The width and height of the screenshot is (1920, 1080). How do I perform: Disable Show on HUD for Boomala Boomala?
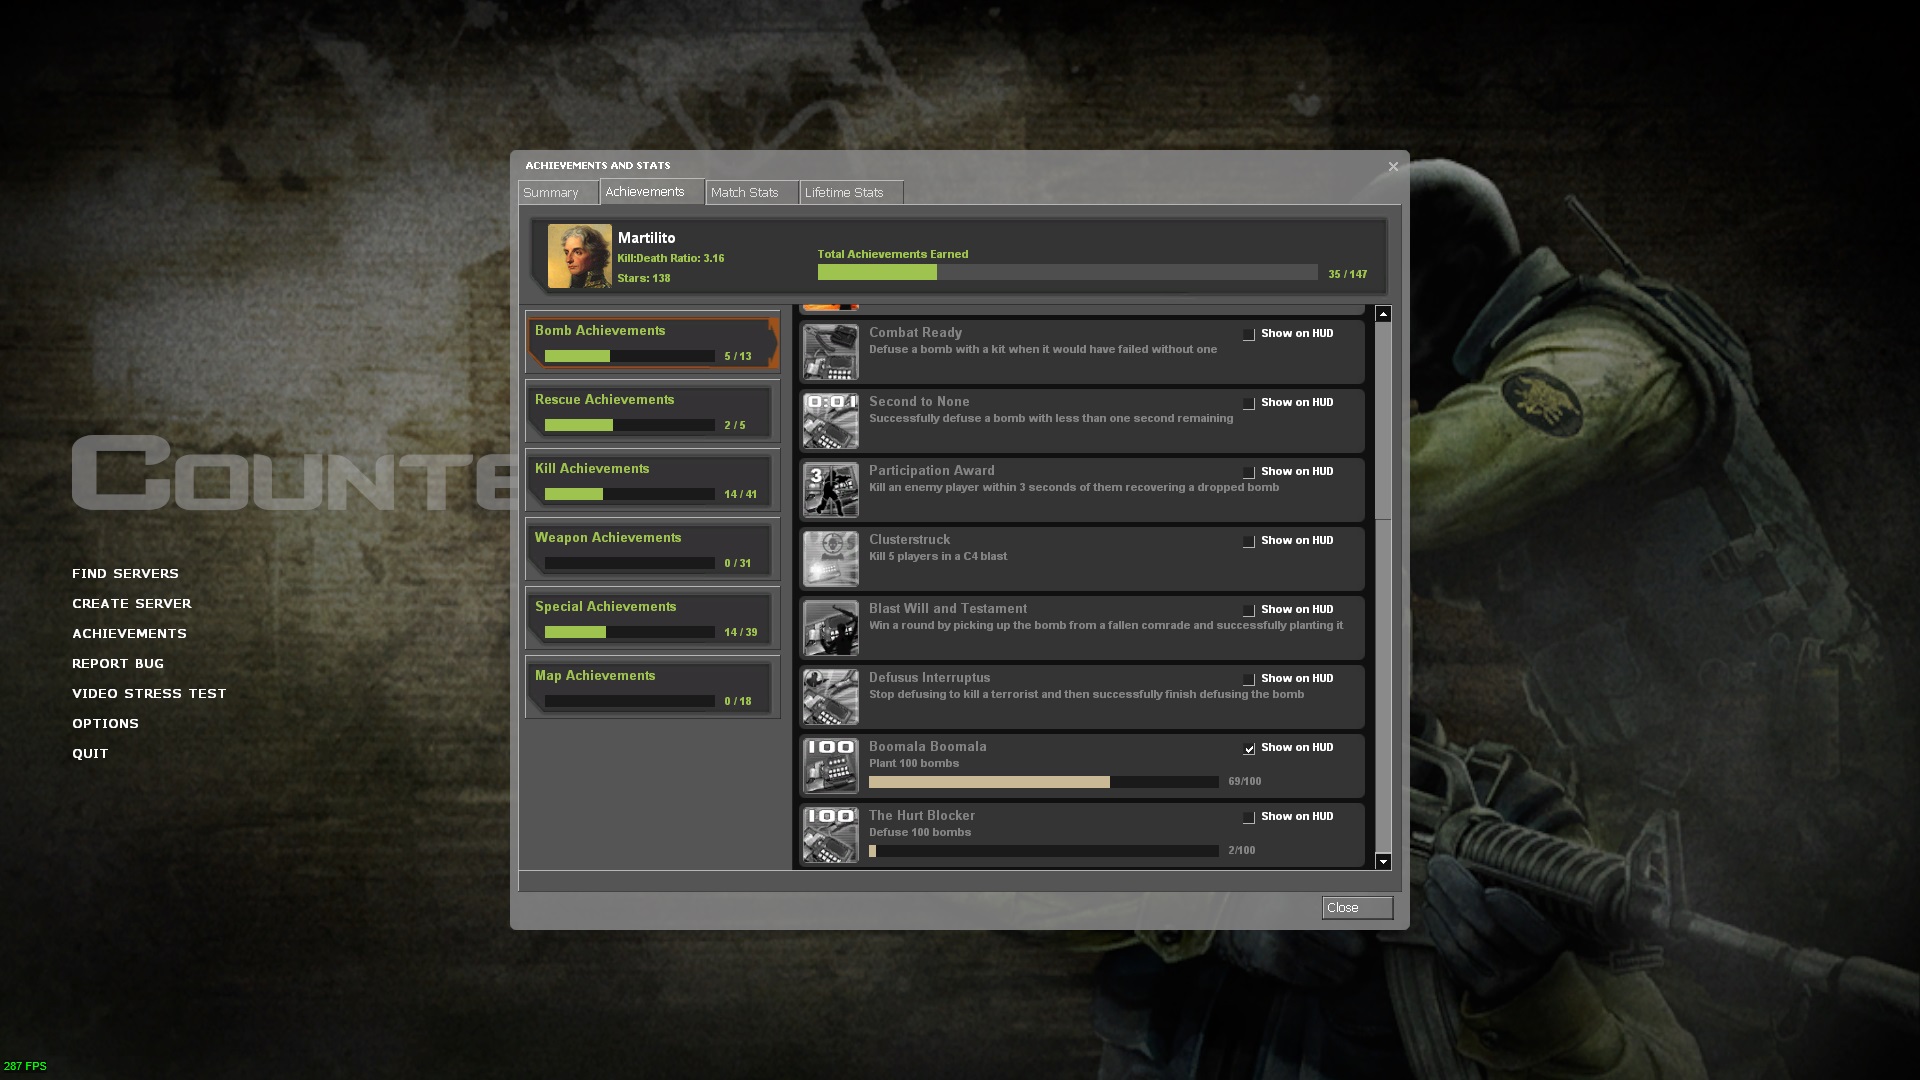coord(1249,748)
